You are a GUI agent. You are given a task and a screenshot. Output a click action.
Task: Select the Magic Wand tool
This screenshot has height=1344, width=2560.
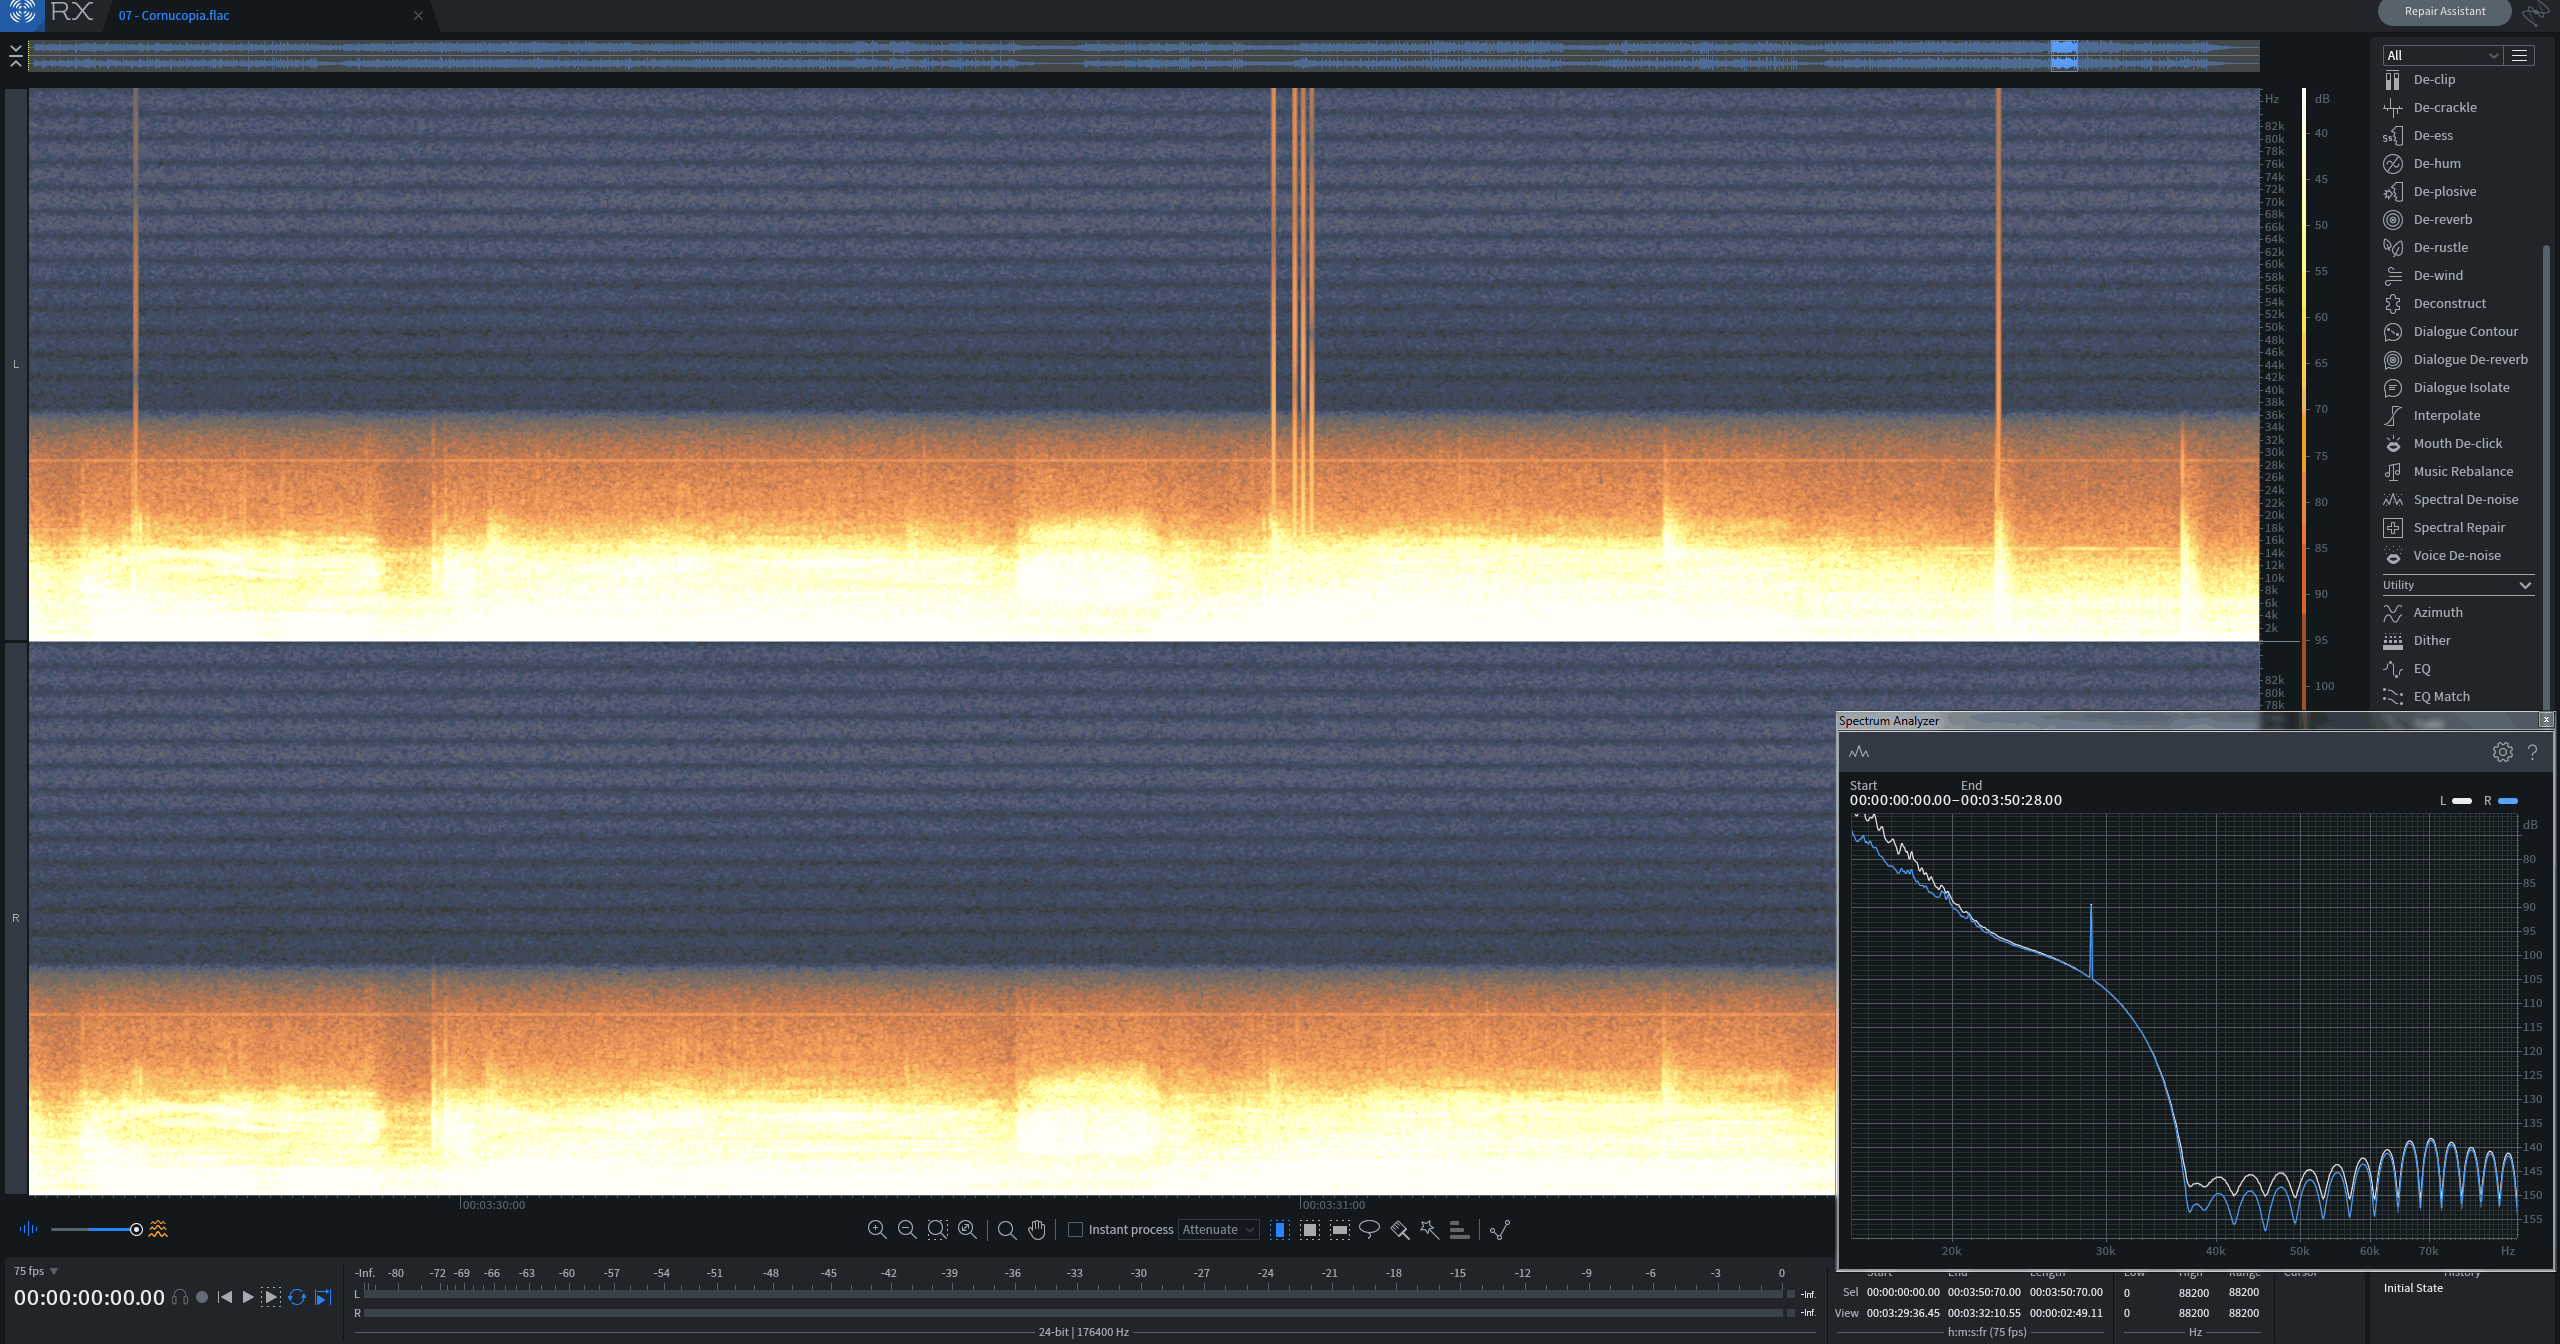pos(1429,1229)
